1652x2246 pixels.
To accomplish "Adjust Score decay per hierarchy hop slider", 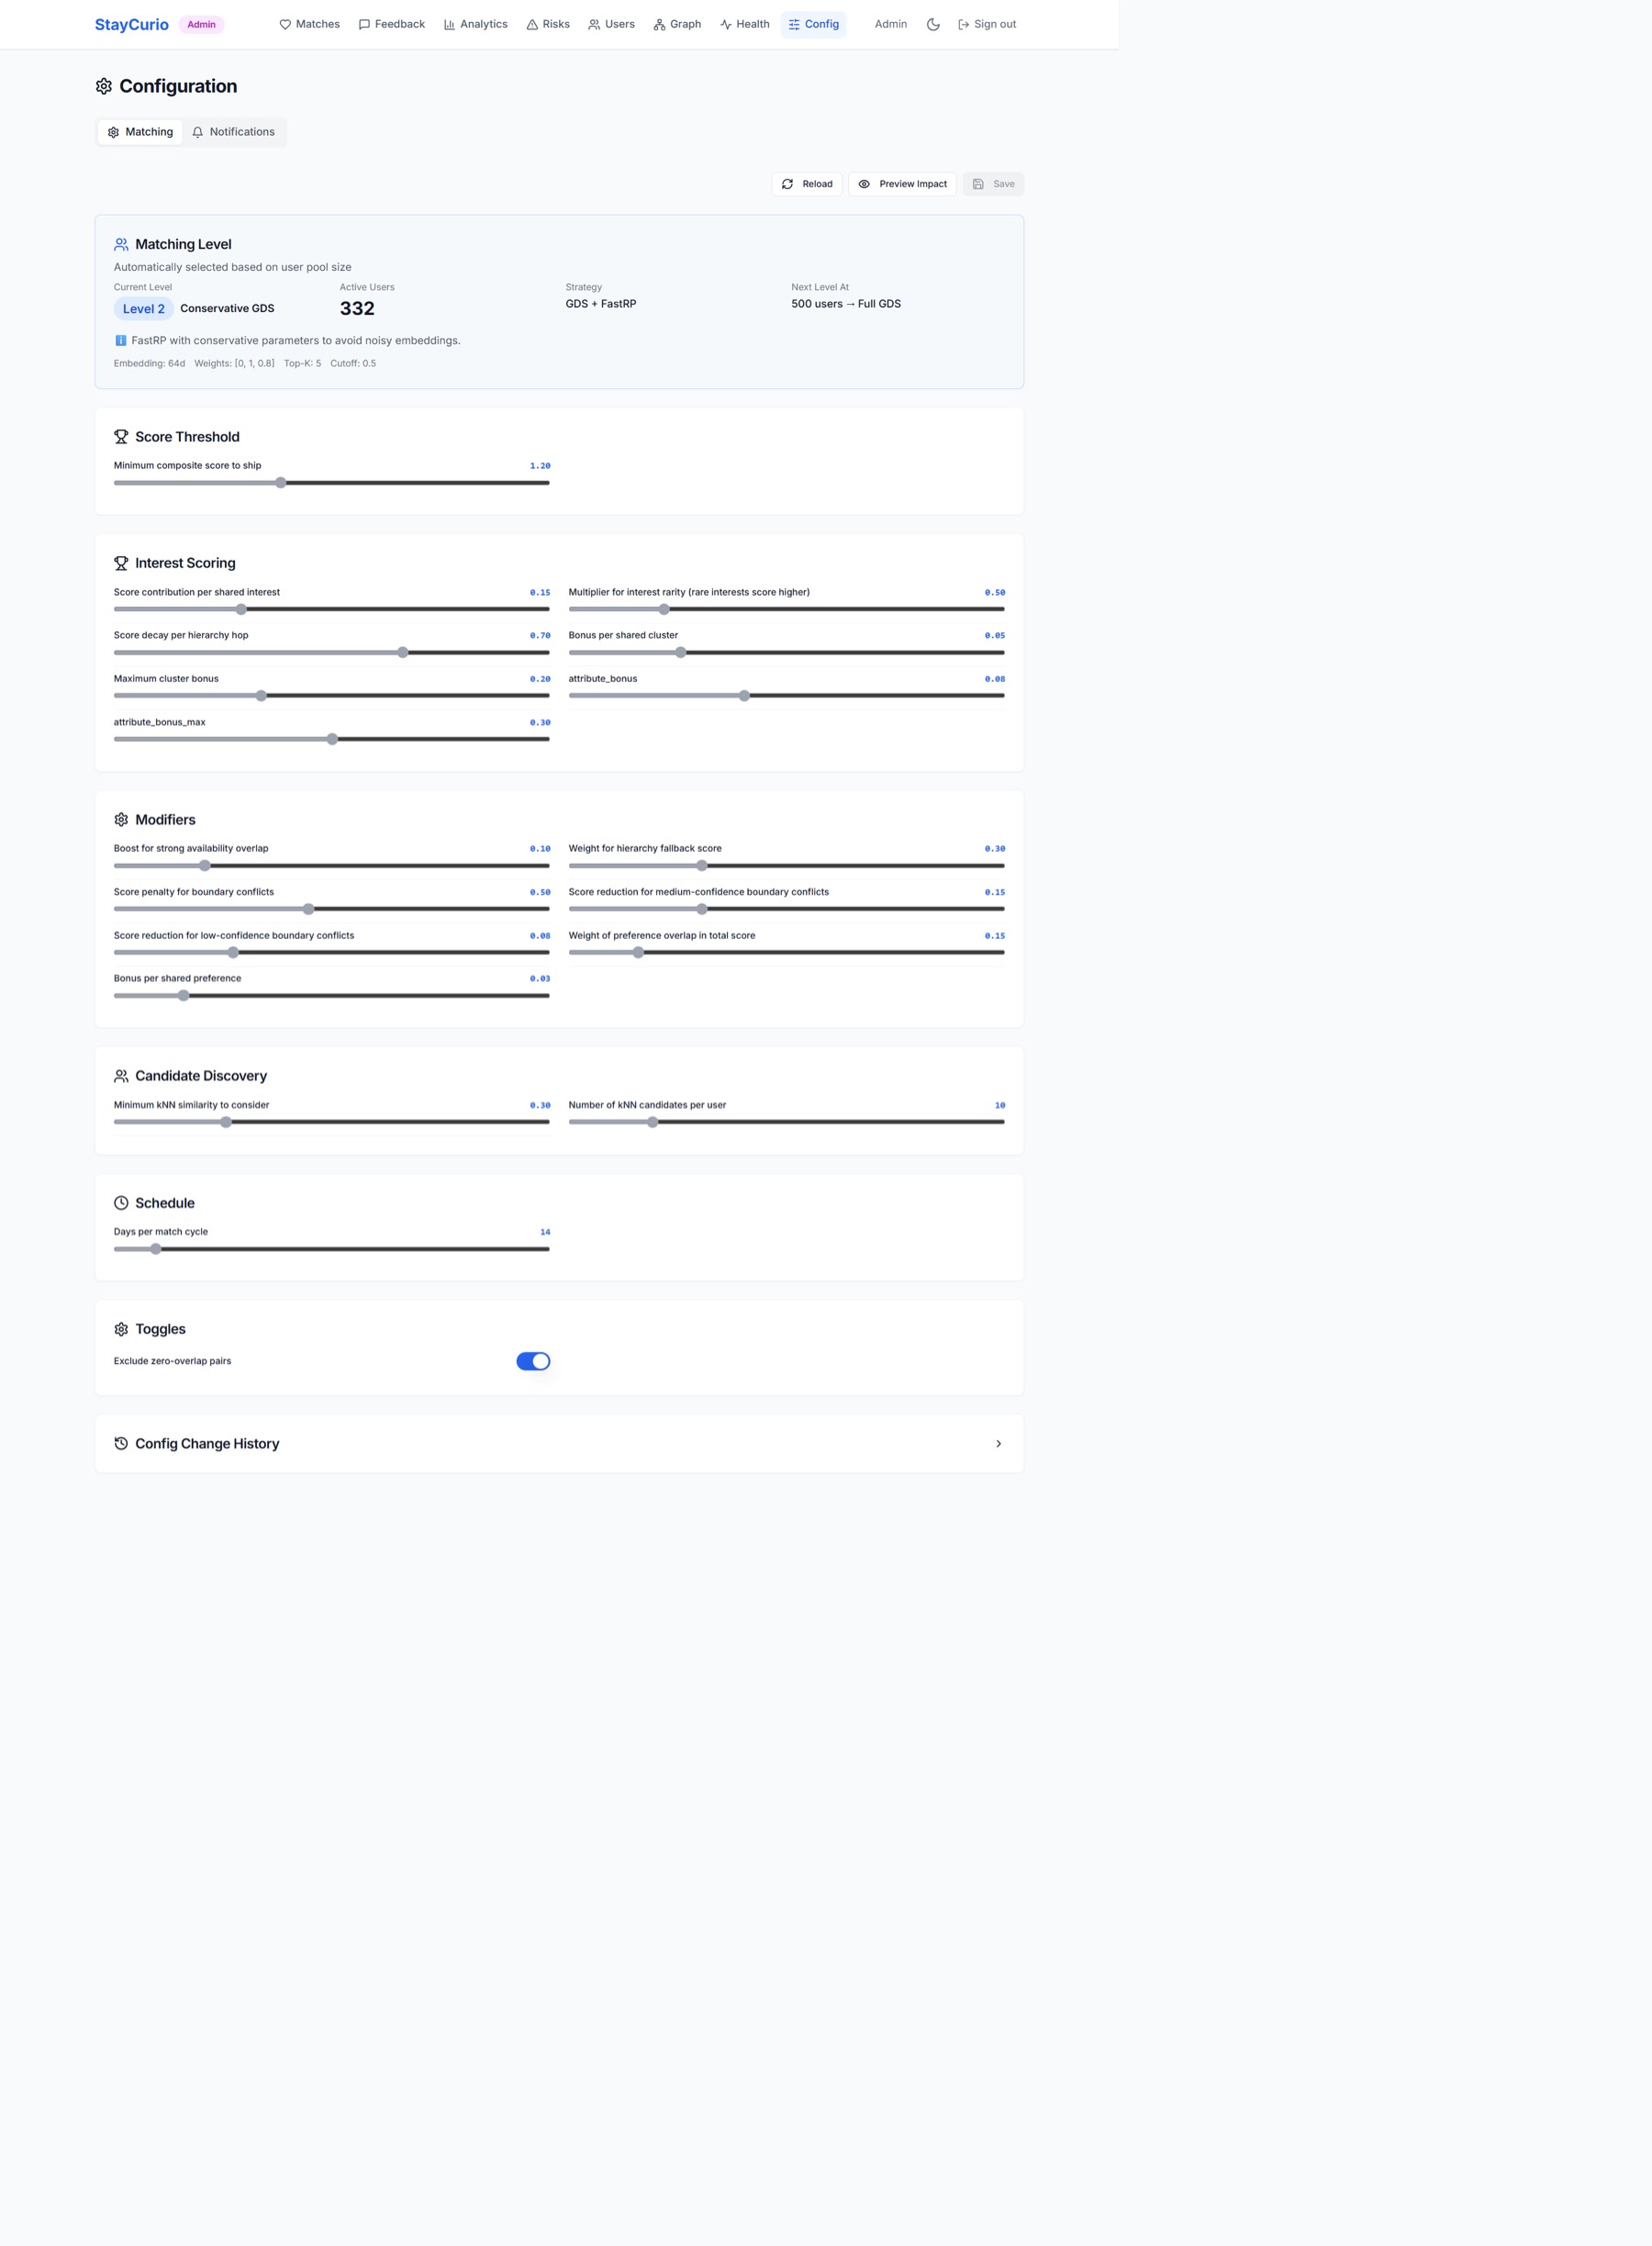I will (332, 652).
